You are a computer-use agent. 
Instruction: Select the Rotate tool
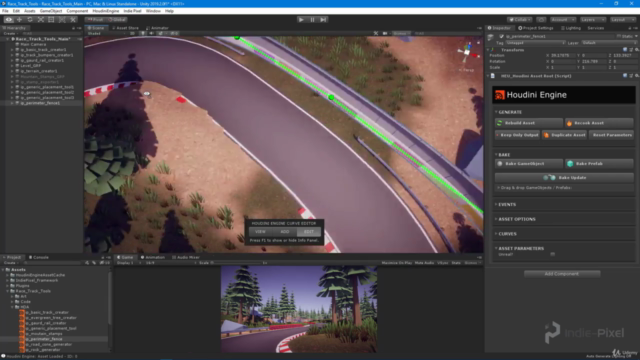[x=30, y=20]
